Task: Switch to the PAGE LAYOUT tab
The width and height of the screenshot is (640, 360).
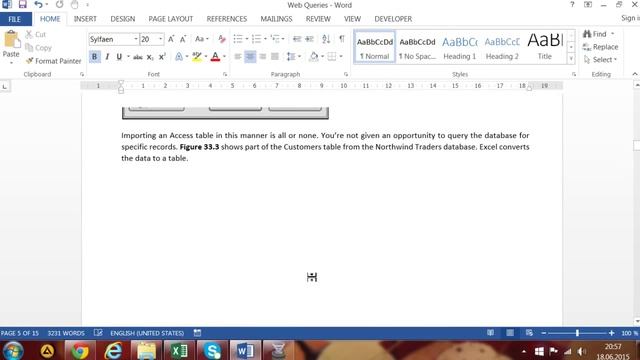Action: point(171,19)
